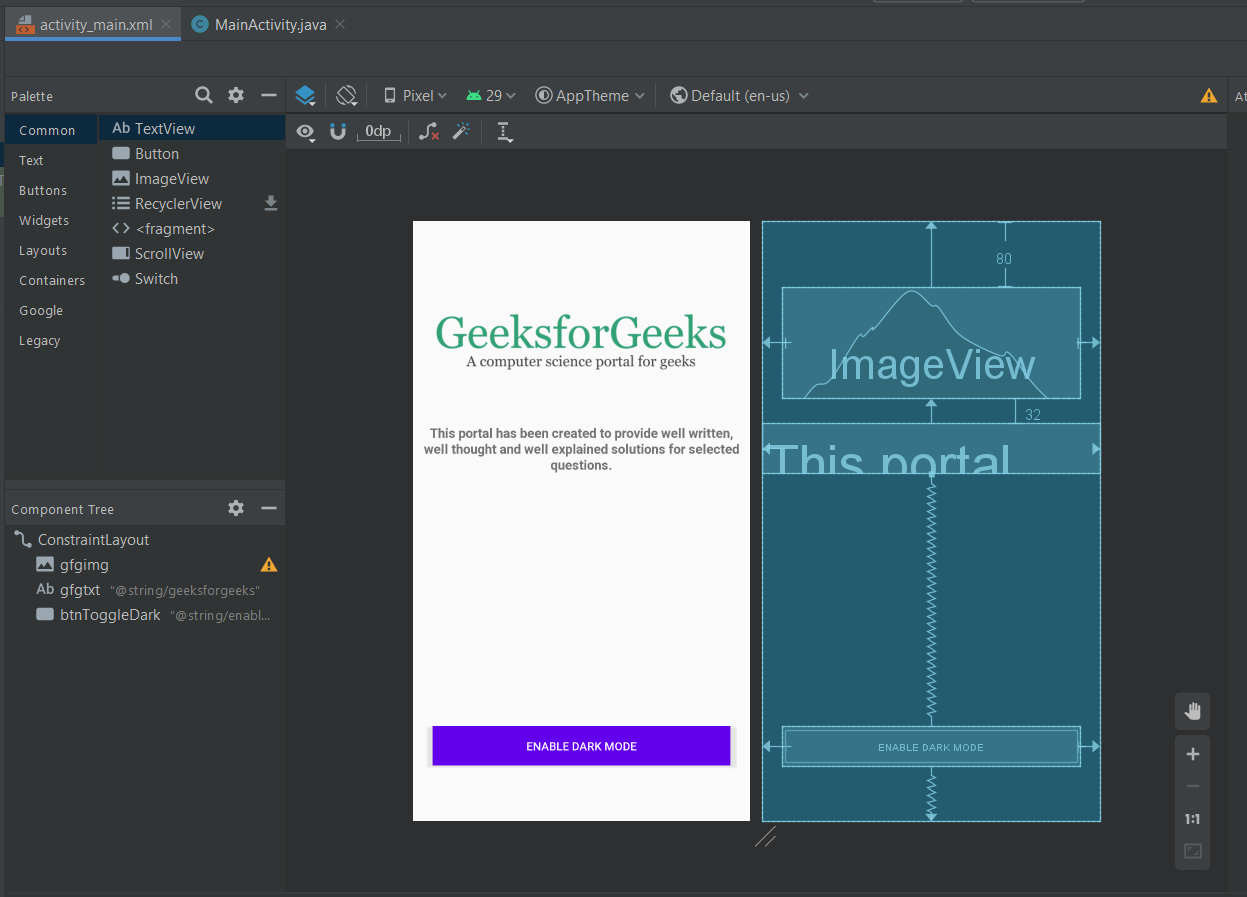Screen dimensions: 1247x897
Task: Click the AppTheme theme selector
Action: coord(590,96)
